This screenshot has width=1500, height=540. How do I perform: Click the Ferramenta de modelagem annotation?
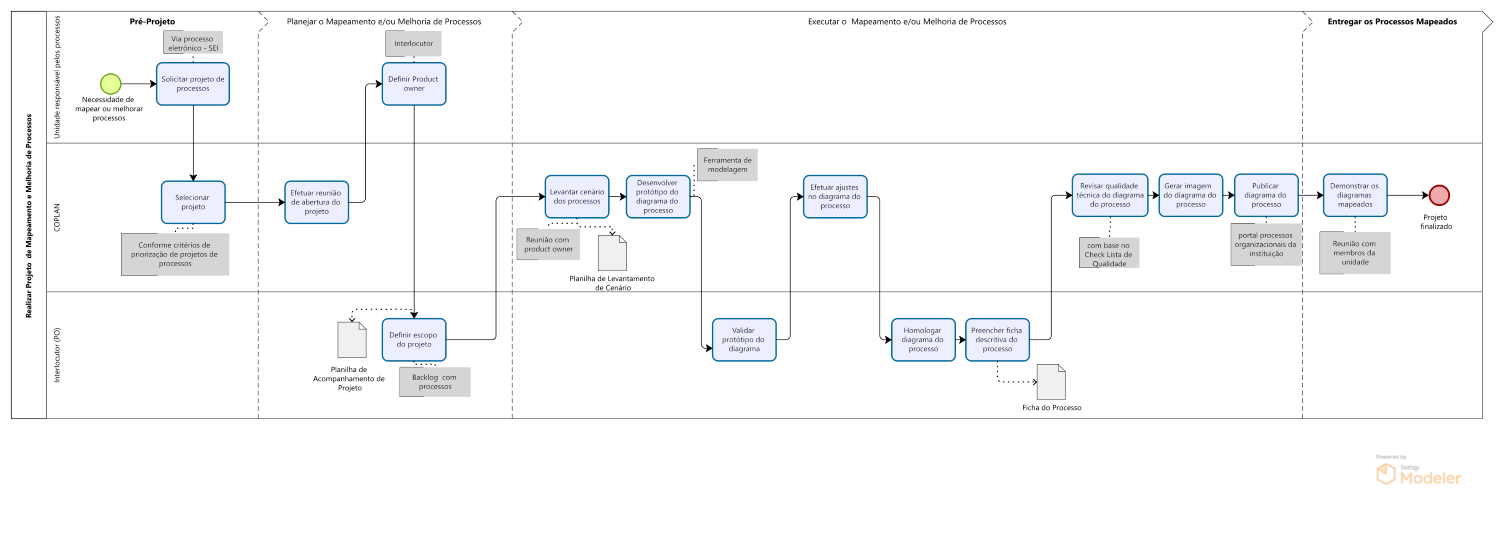[x=728, y=166]
